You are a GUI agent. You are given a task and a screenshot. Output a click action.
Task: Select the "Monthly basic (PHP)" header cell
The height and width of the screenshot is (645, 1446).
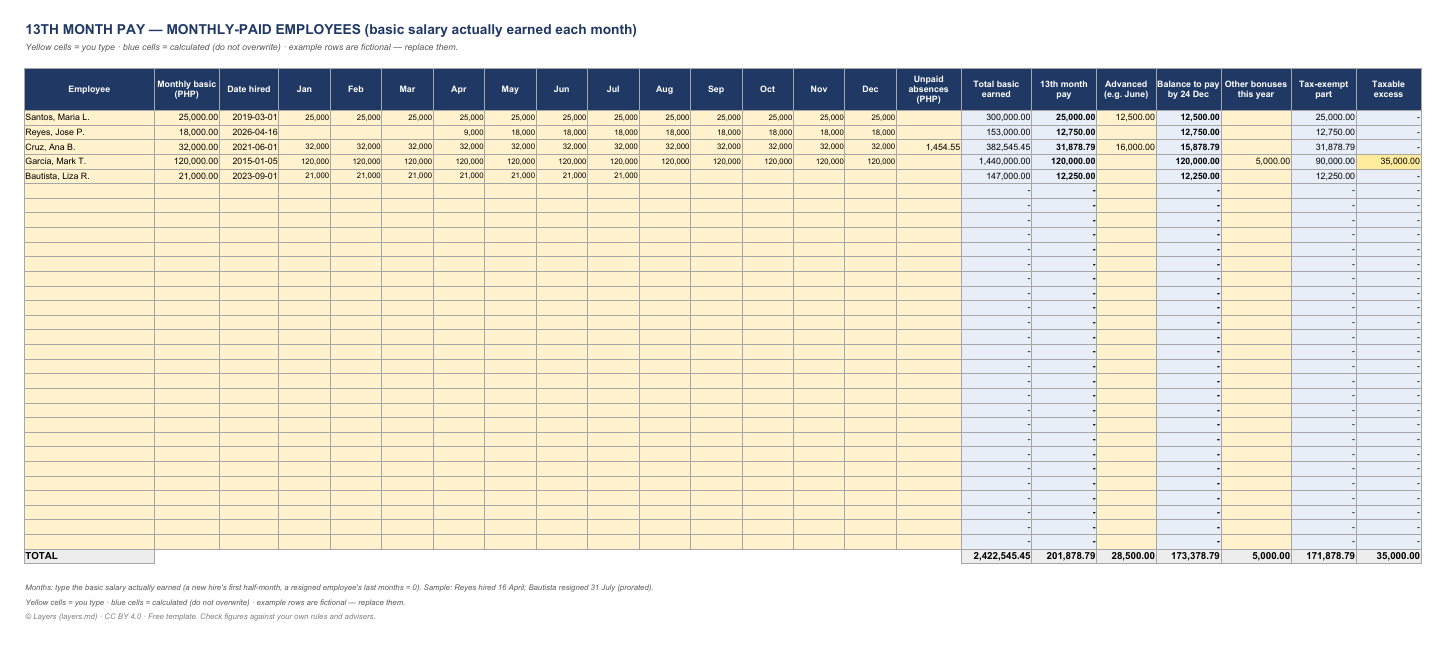click(x=187, y=89)
